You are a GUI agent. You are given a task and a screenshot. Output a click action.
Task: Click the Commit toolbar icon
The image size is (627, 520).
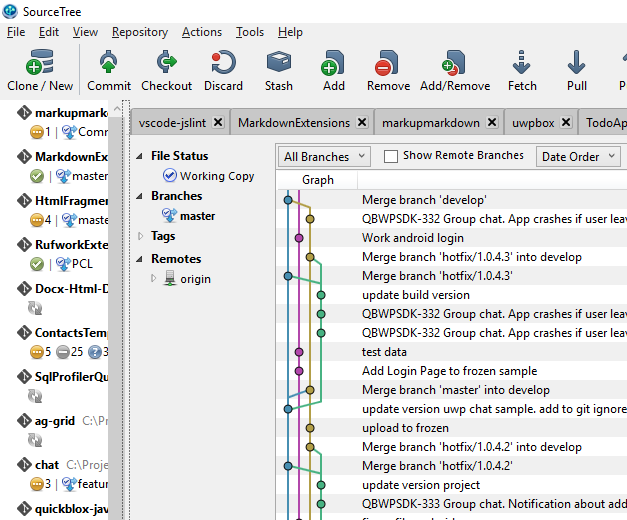(x=108, y=62)
